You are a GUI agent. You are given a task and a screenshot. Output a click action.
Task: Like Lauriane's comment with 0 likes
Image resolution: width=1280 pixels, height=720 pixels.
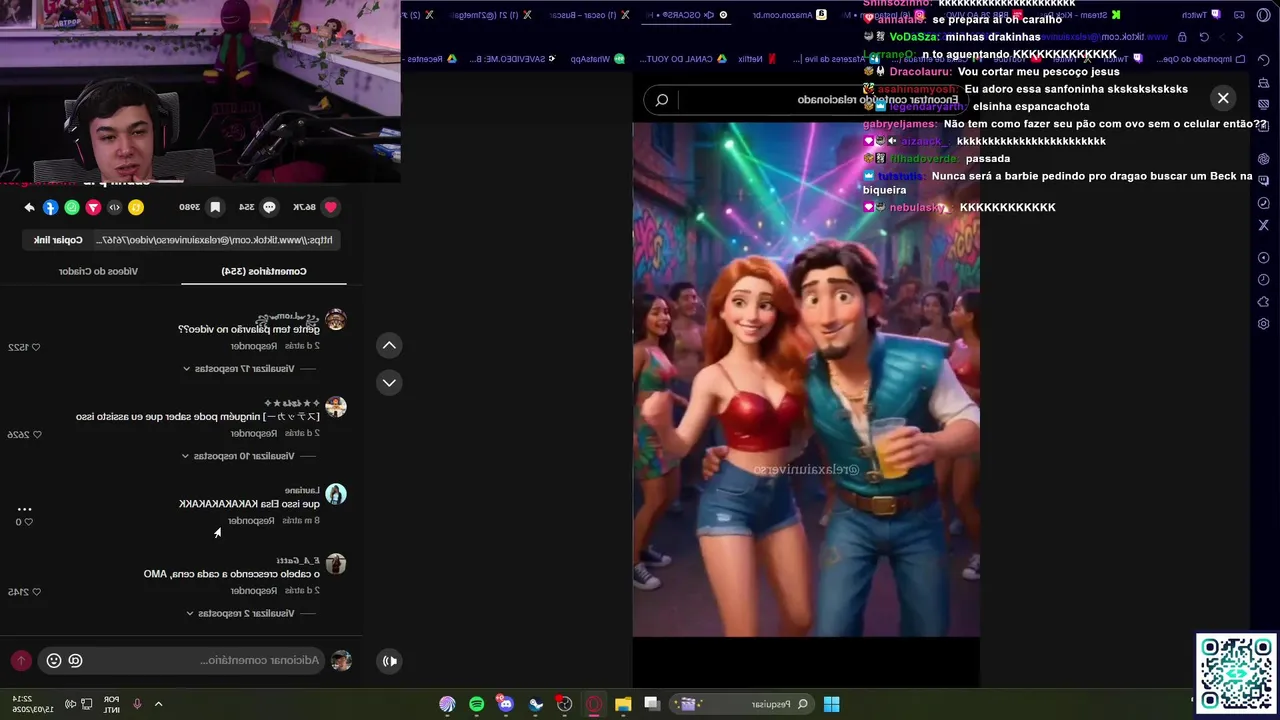point(28,522)
